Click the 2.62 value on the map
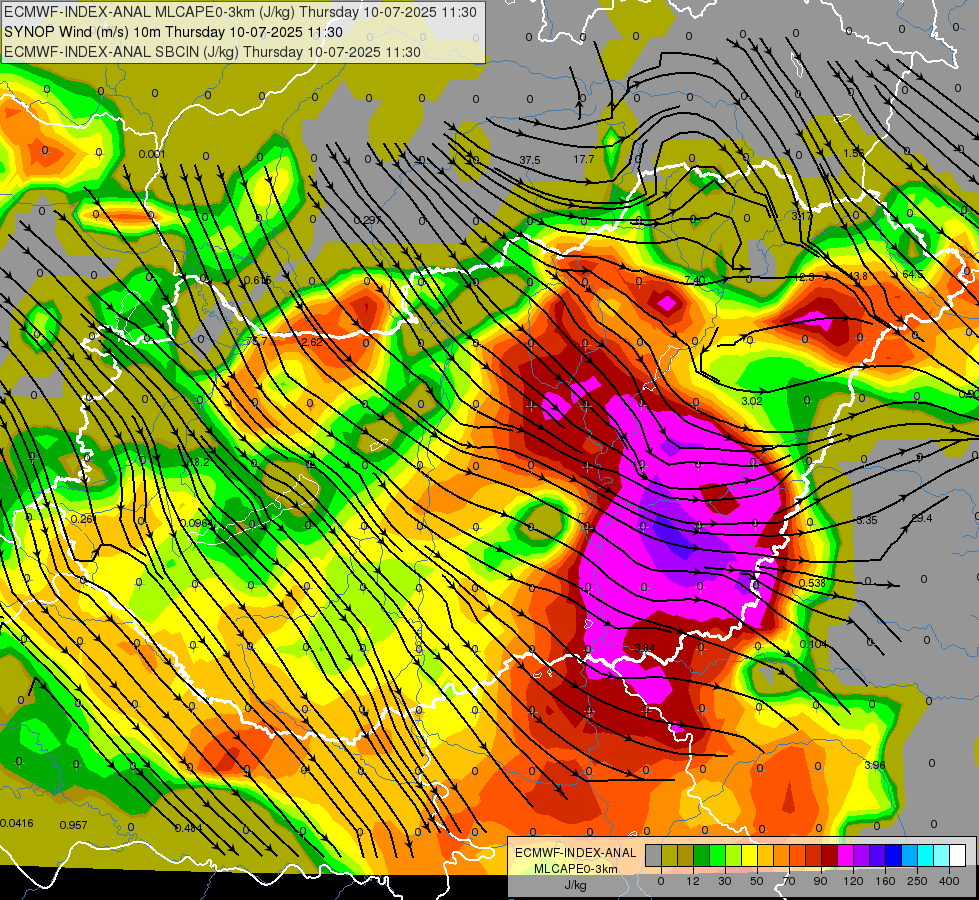This screenshot has width=979, height=900. (x=312, y=342)
